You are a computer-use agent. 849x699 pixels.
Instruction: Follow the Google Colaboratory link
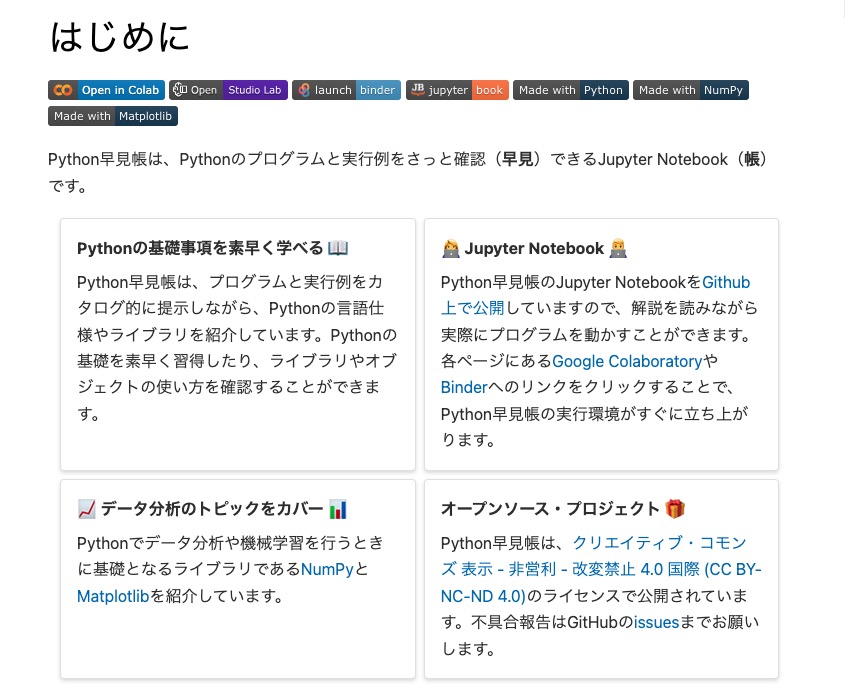pos(627,362)
